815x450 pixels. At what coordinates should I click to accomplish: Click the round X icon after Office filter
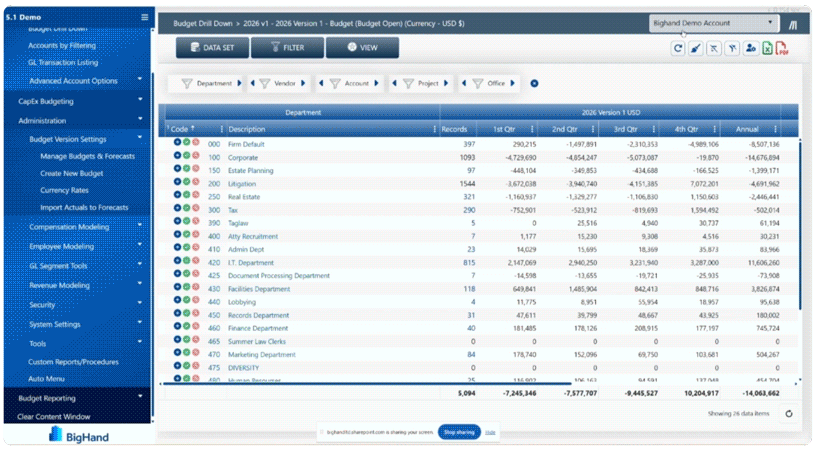pyautogui.click(x=534, y=83)
